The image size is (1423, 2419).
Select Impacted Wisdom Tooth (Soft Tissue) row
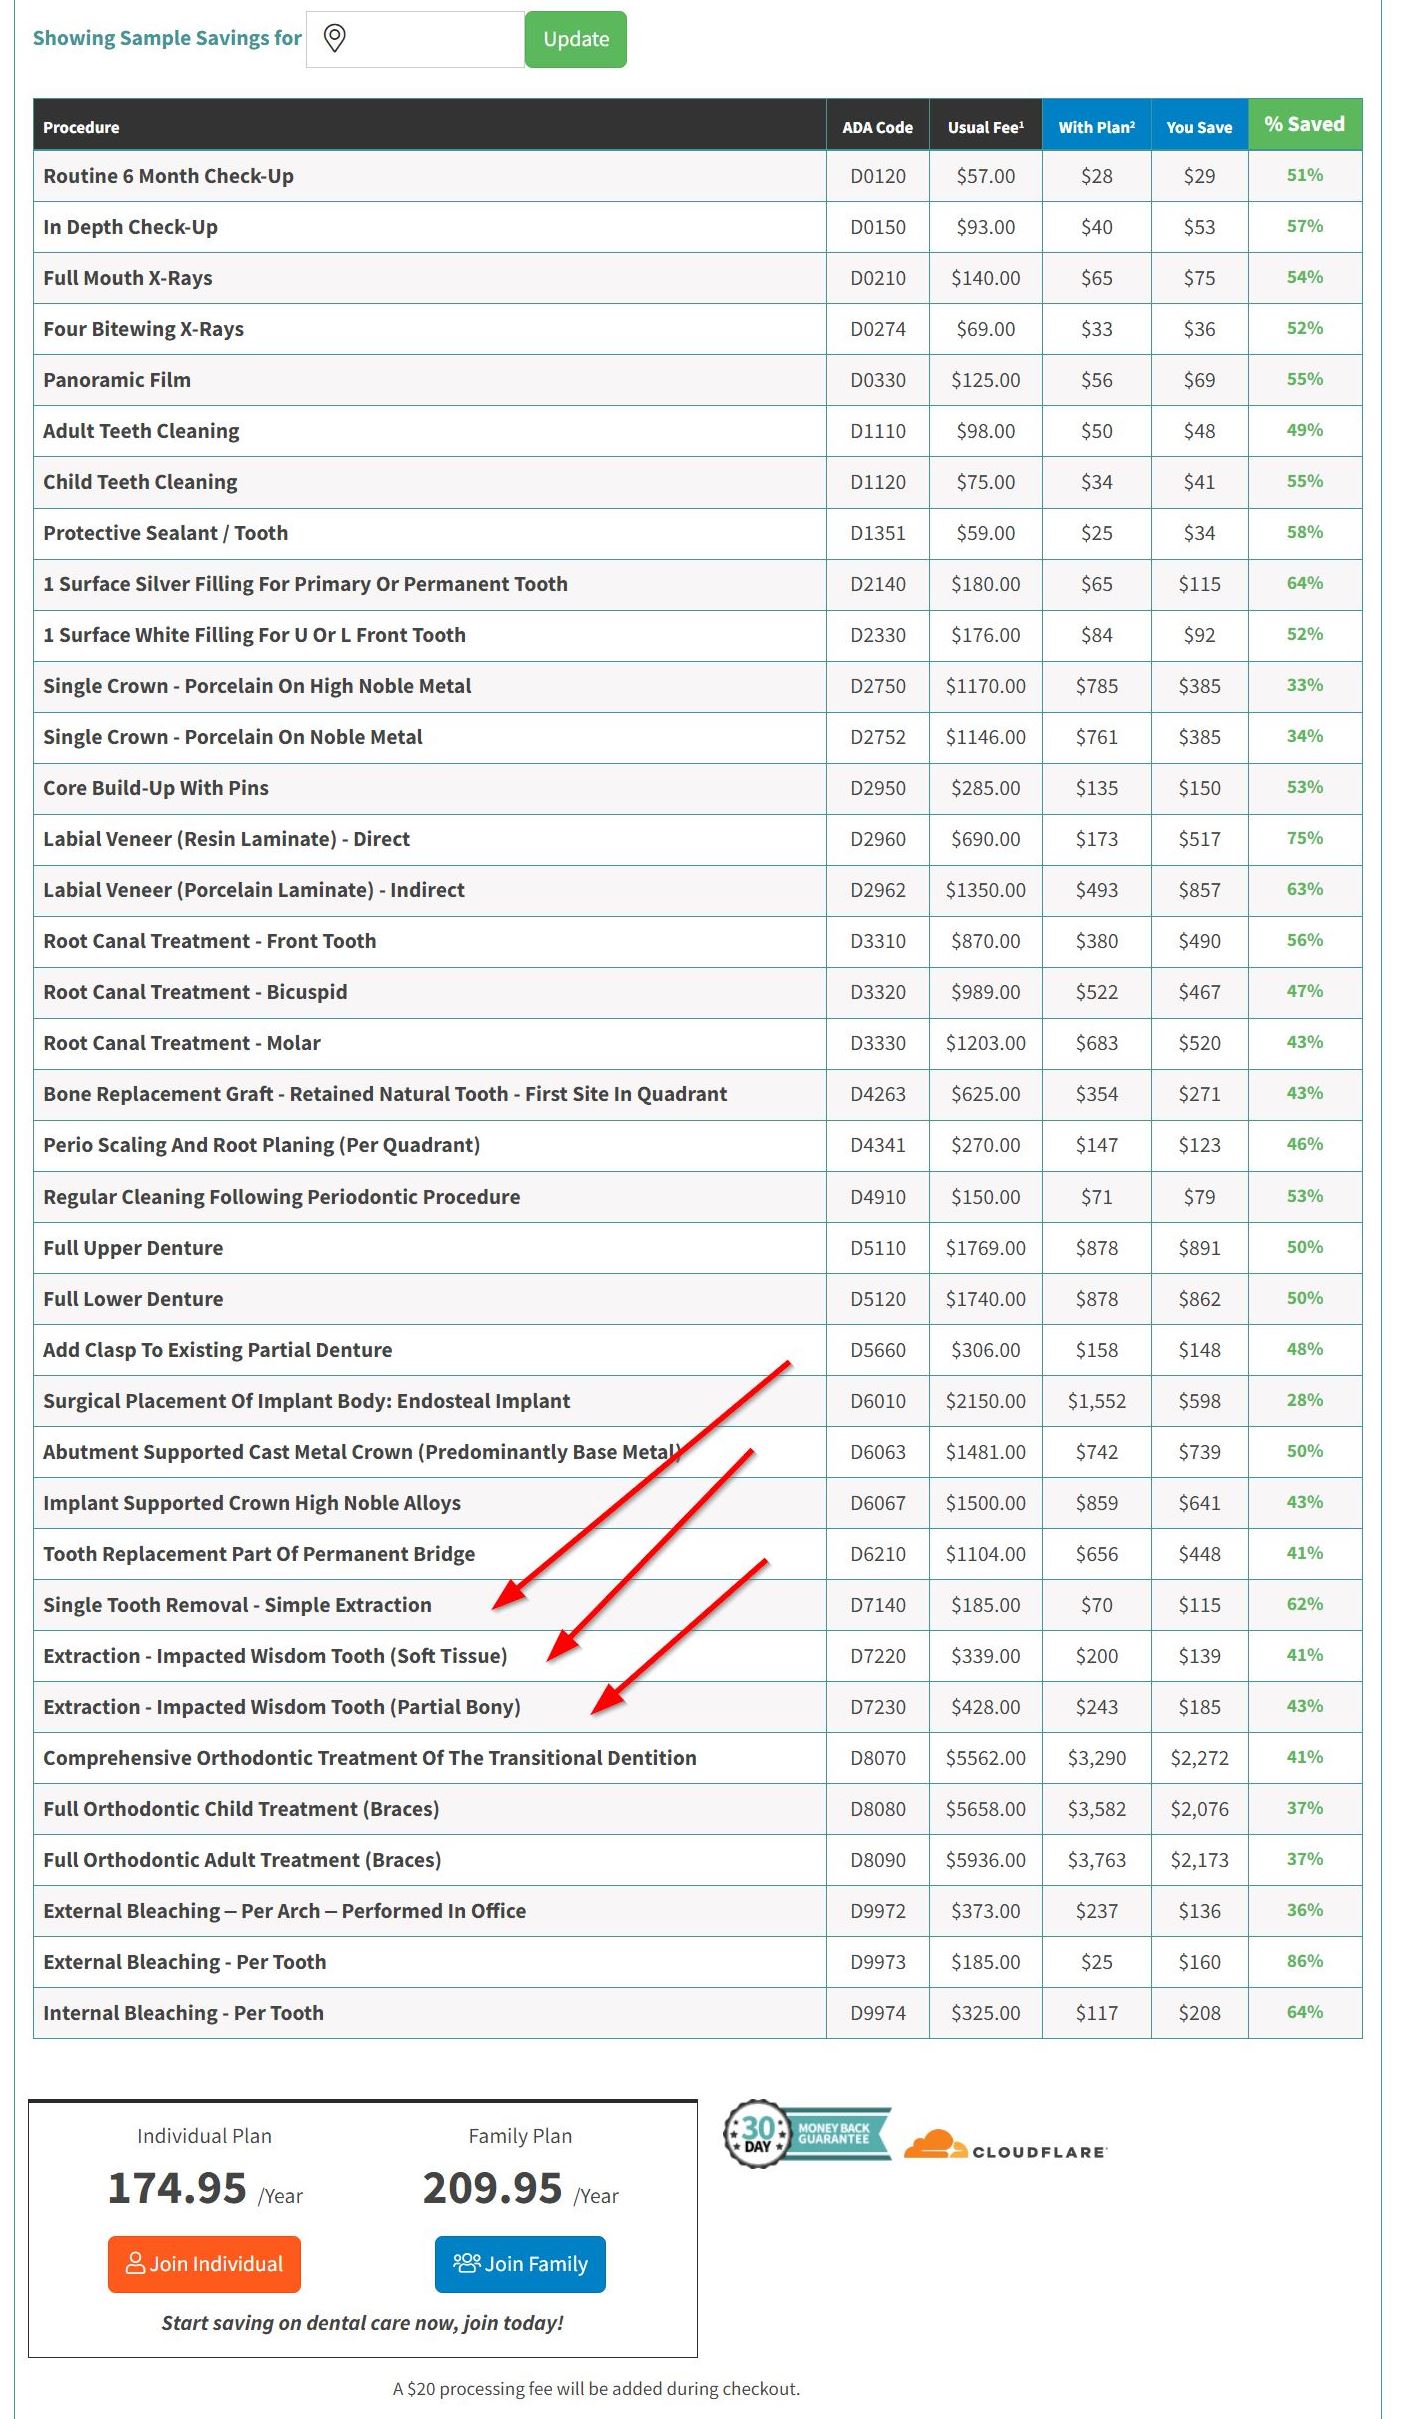pyautogui.click(x=697, y=1656)
